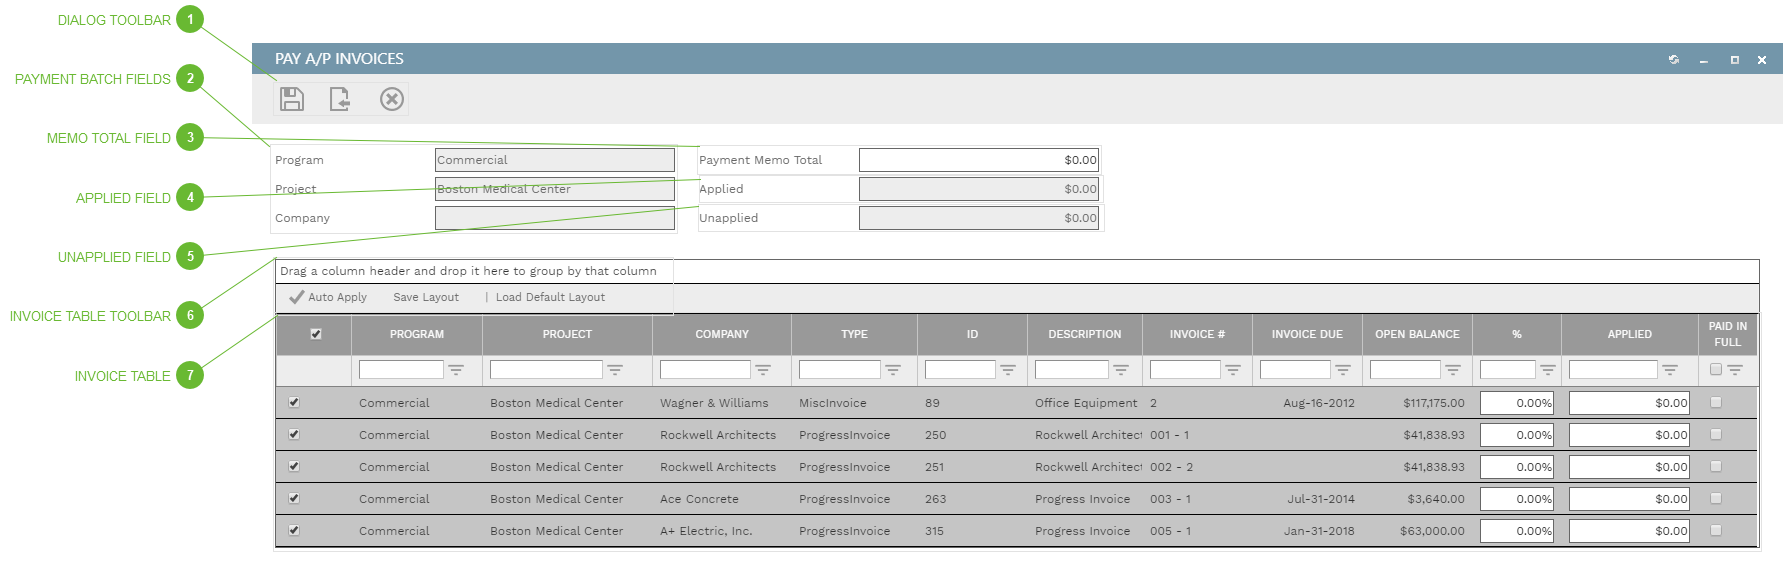Click the Ace Concrete company cell
The height and width of the screenshot is (574, 1786).
(x=699, y=499)
